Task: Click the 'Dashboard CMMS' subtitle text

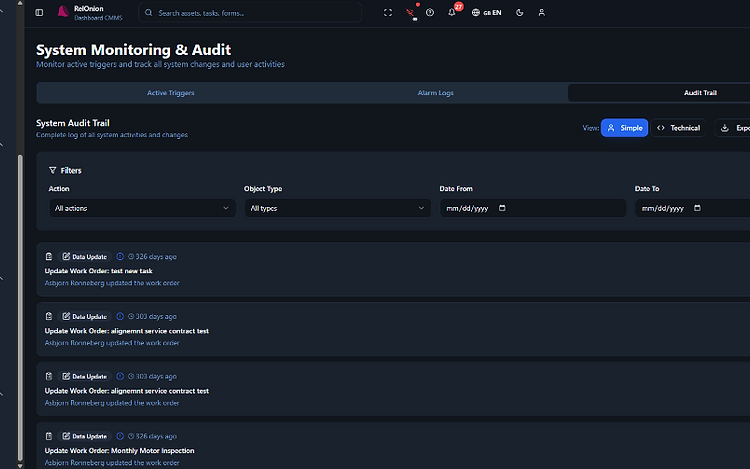Action: click(98, 18)
